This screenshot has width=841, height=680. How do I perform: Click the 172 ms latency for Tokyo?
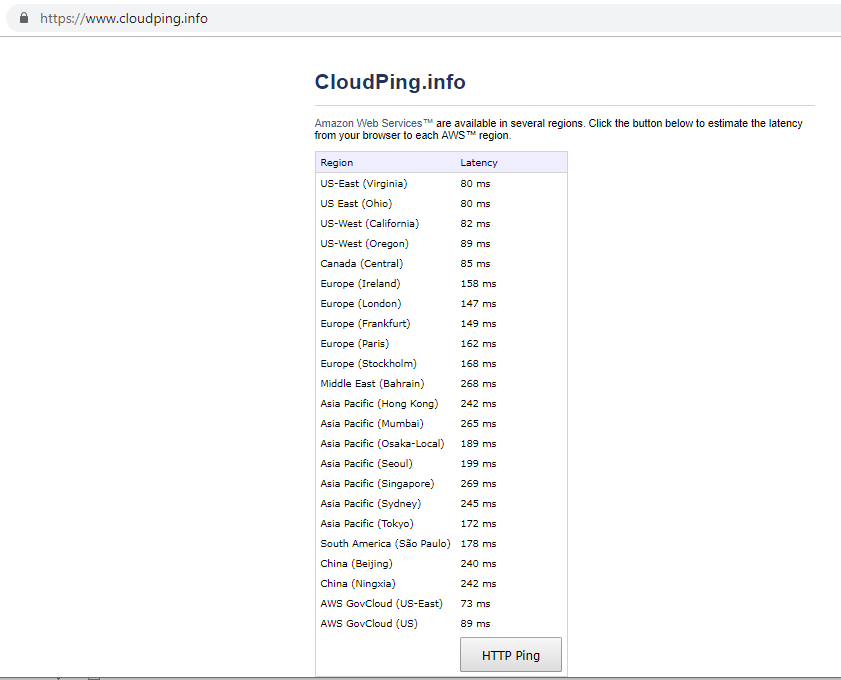[x=478, y=524]
